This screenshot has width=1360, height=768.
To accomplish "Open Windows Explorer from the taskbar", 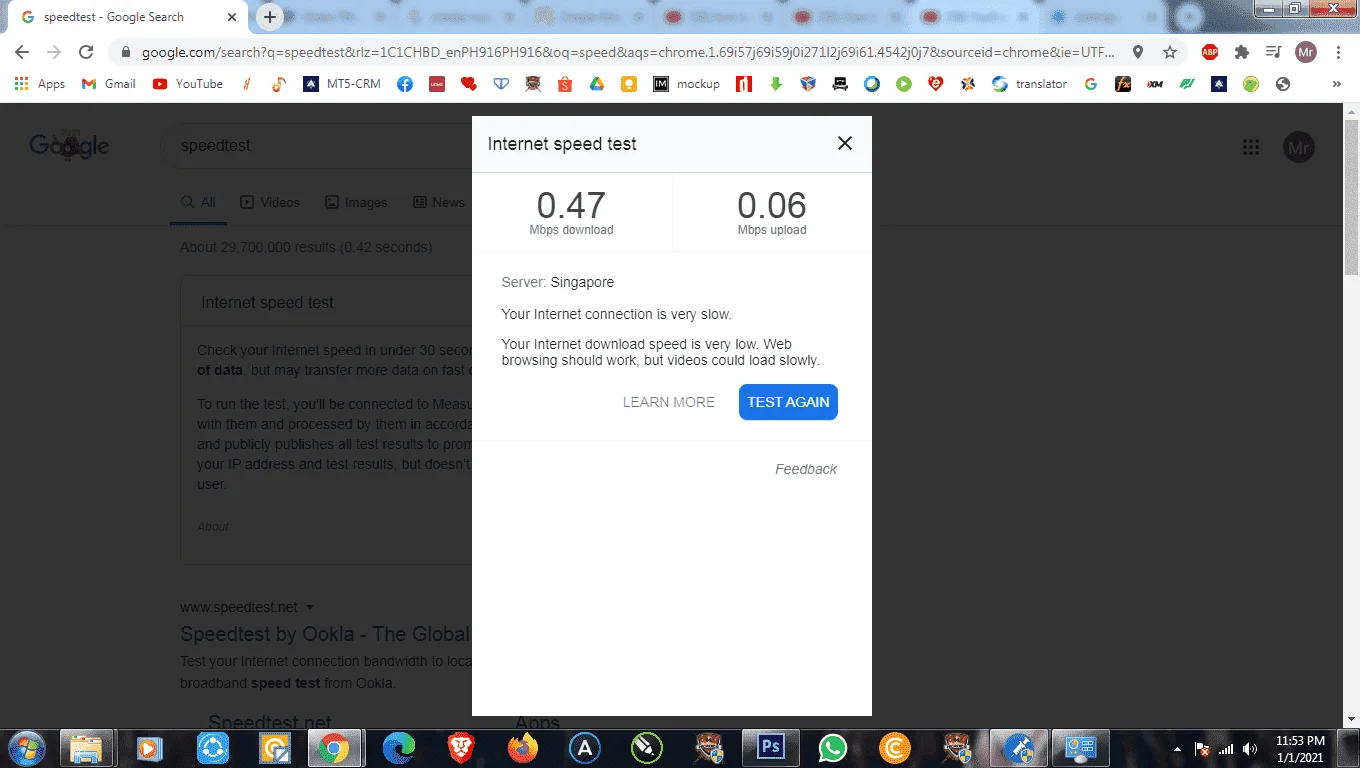I will click(x=86, y=747).
